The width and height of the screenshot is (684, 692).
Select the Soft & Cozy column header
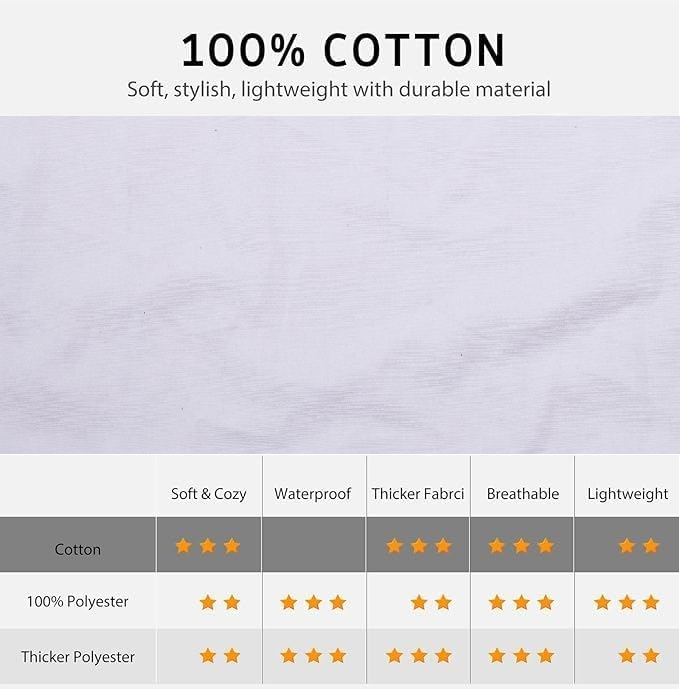[209, 494]
